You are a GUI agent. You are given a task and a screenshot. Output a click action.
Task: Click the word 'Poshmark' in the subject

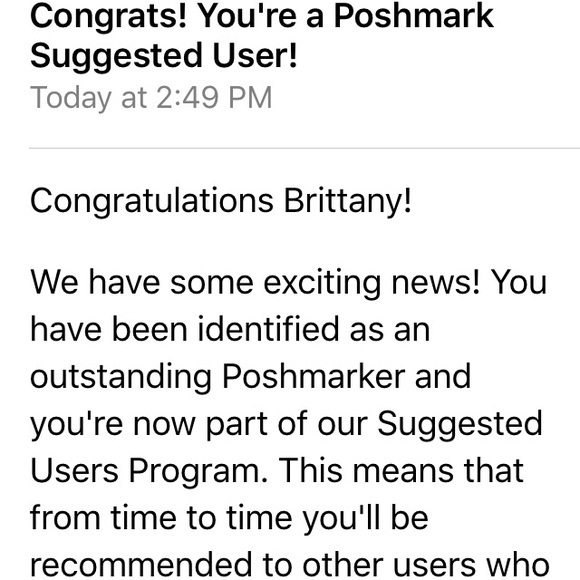point(414,17)
